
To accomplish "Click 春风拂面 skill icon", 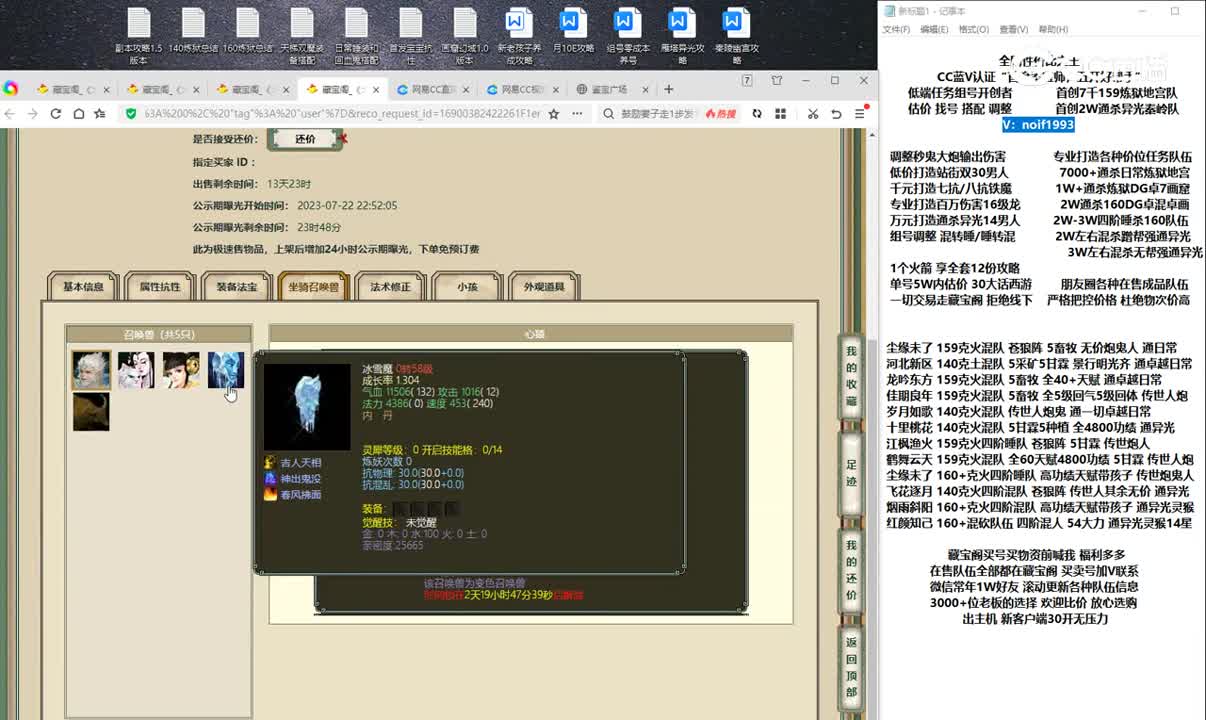I will point(270,495).
